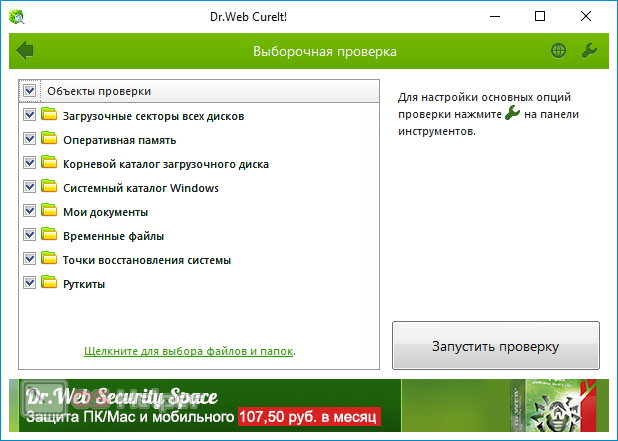Select the Оперативная память row text

click(x=119, y=140)
